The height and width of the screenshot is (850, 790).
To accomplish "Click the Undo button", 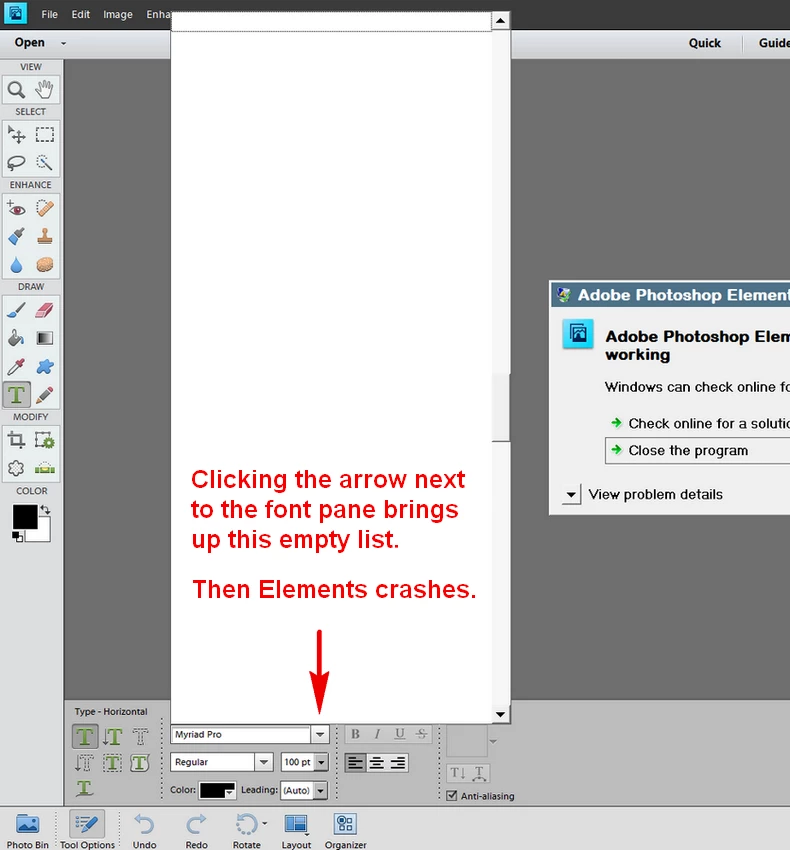I will click(x=144, y=830).
